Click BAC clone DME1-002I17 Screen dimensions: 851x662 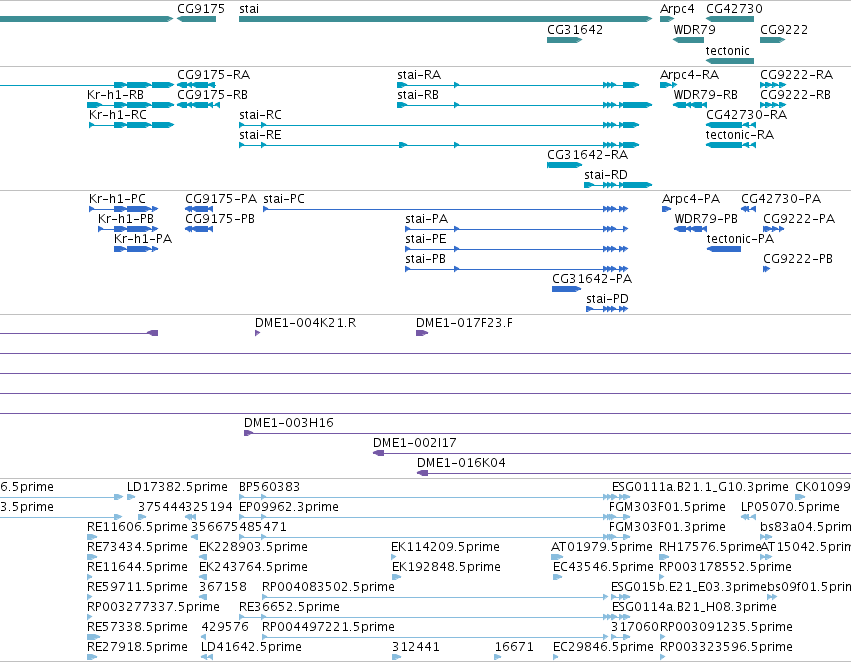tap(612, 453)
